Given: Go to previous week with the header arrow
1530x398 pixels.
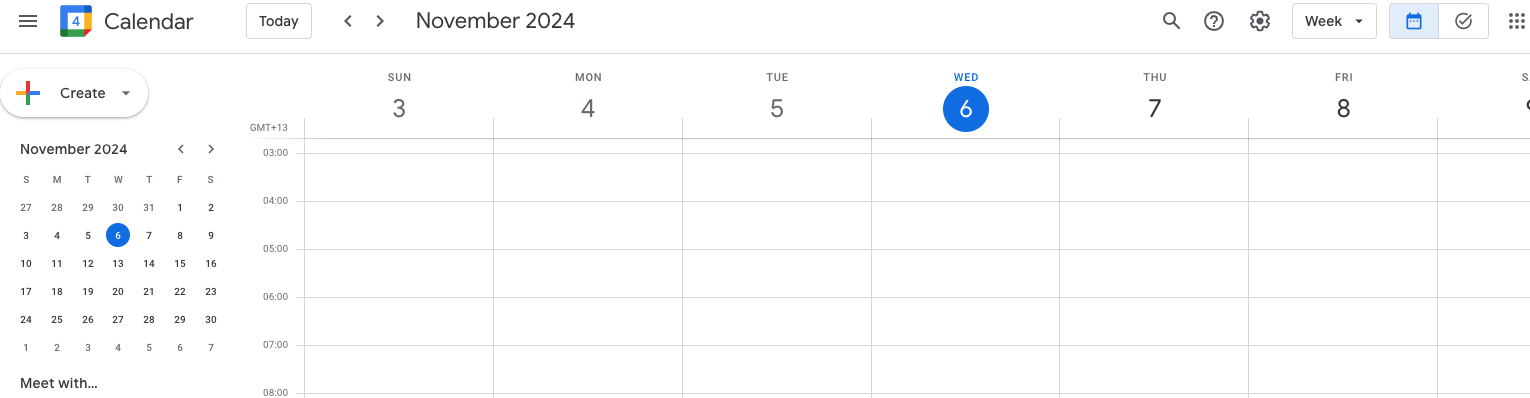Looking at the screenshot, I should [348, 21].
